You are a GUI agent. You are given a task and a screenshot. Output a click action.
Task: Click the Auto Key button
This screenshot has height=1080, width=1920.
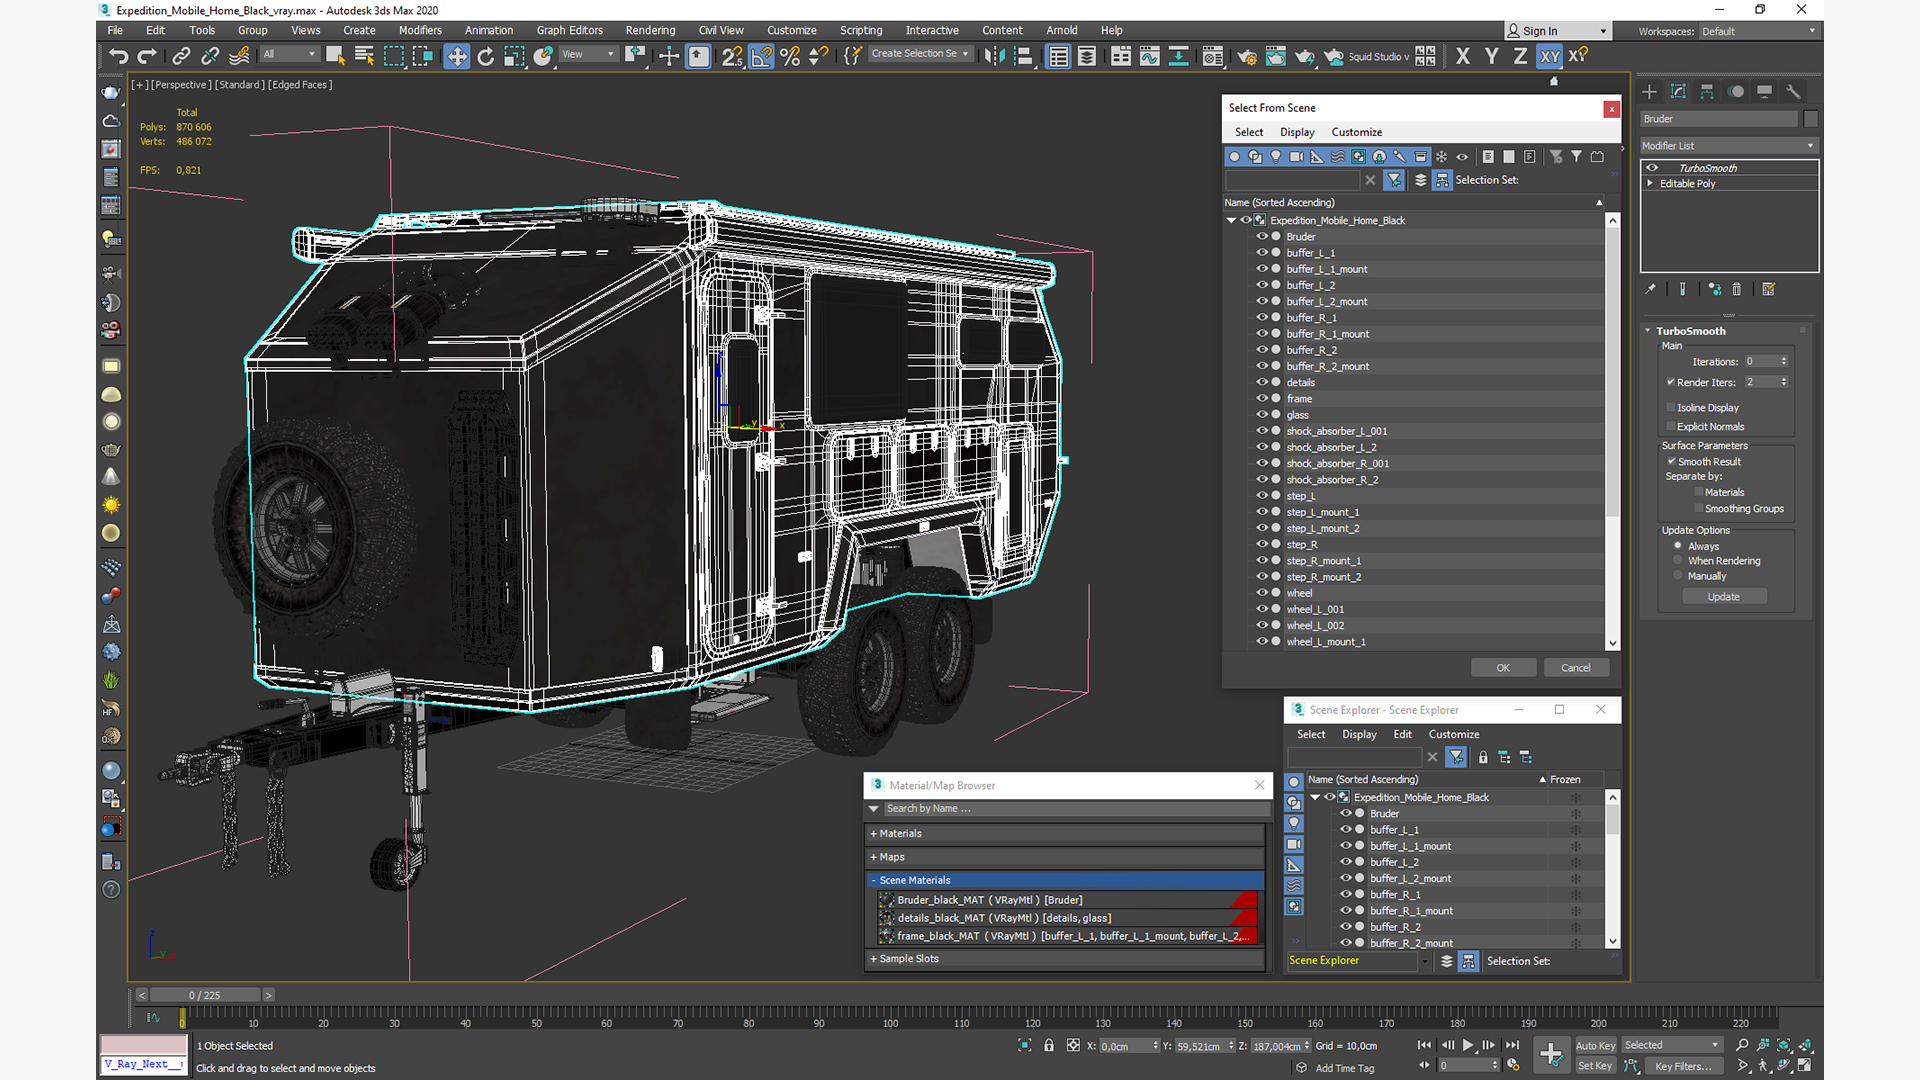(1595, 1046)
